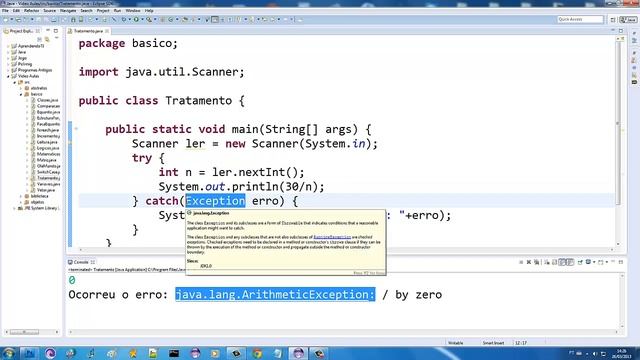Click the New wizard icon in toolbar
The height and width of the screenshot is (360, 640).
point(5,19)
